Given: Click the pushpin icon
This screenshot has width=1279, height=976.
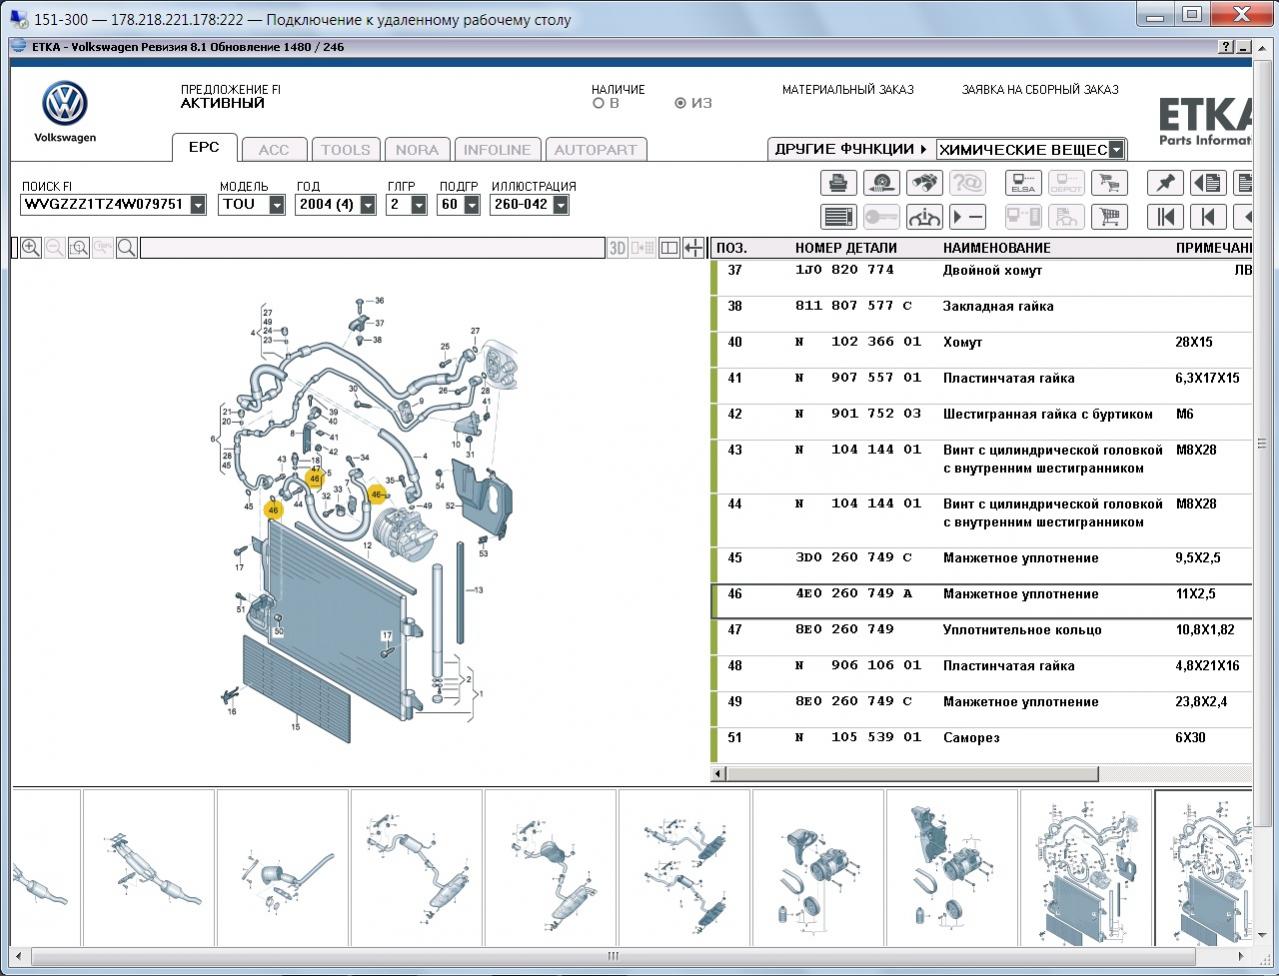Looking at the screenshot, I should click(1165, 183).
